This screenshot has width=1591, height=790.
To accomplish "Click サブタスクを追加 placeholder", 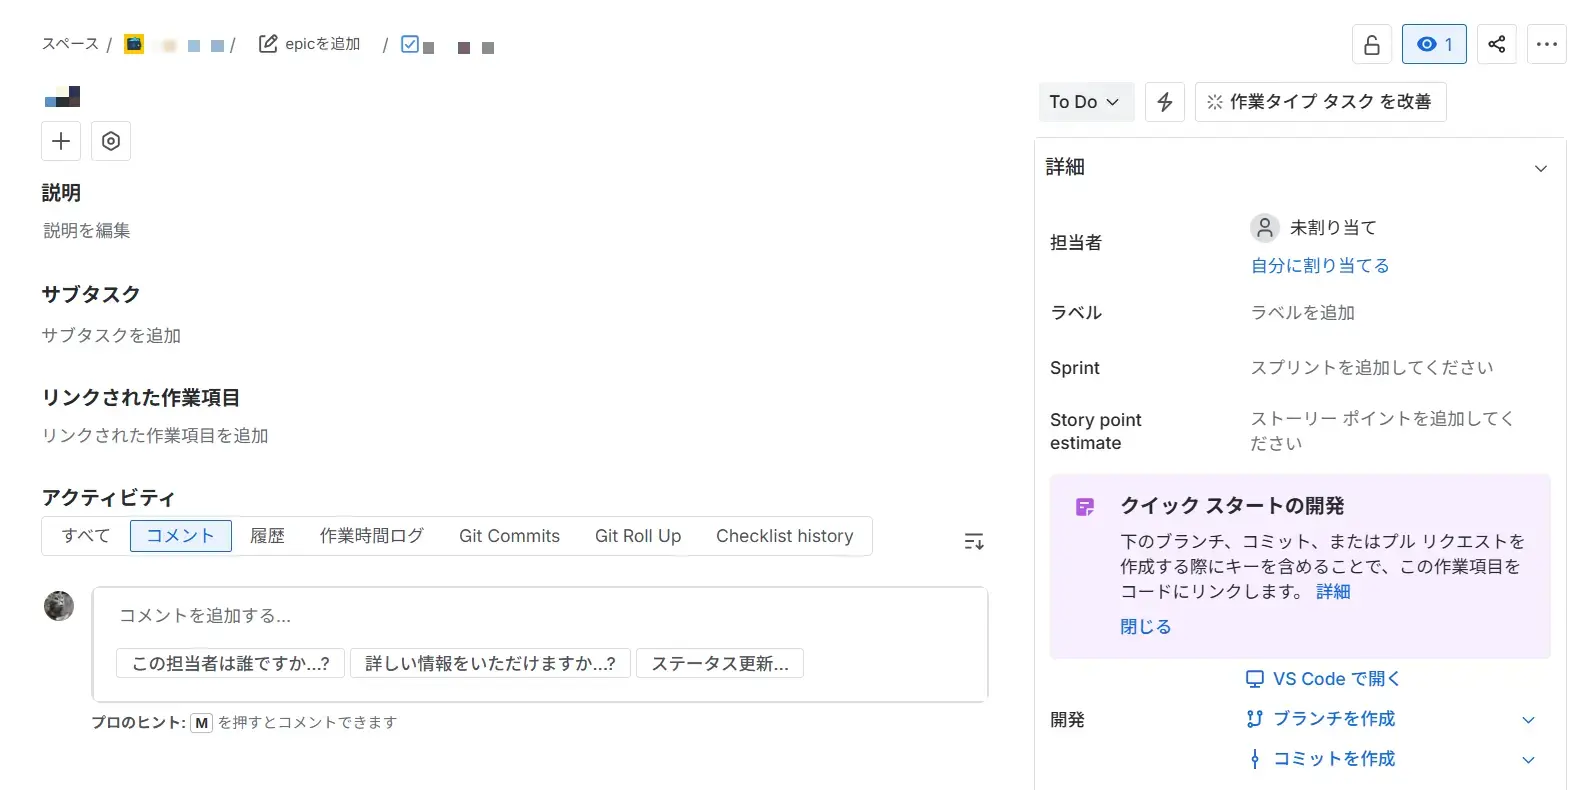I will pyautogui.click(x=111, y=336).
